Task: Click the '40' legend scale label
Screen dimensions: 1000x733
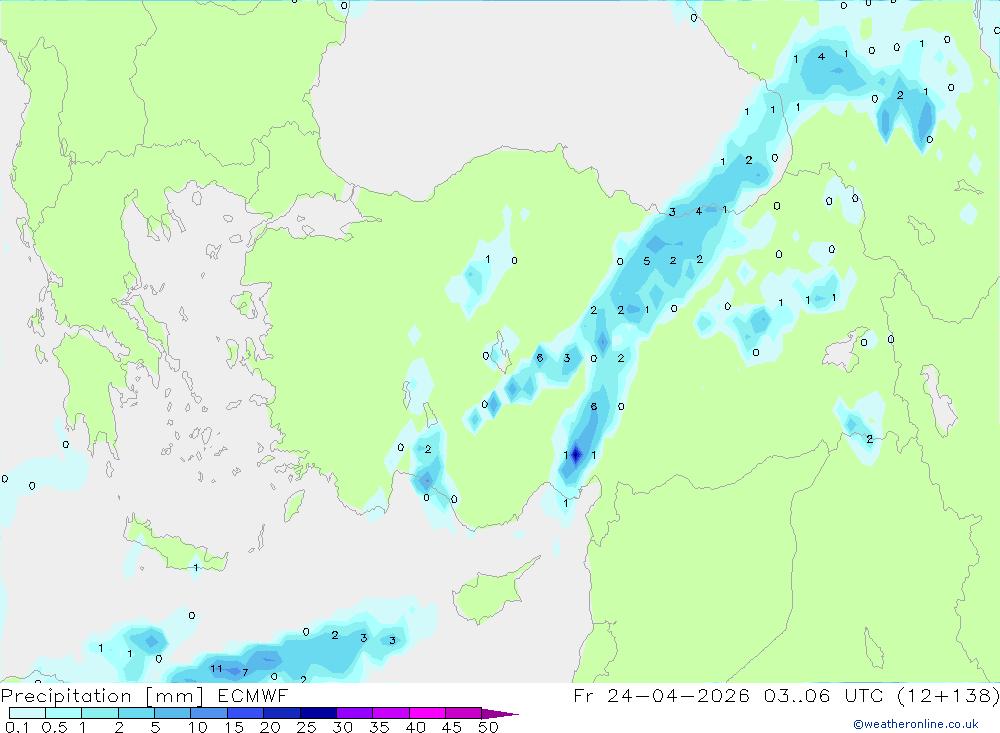Action: tap(415, 727)
